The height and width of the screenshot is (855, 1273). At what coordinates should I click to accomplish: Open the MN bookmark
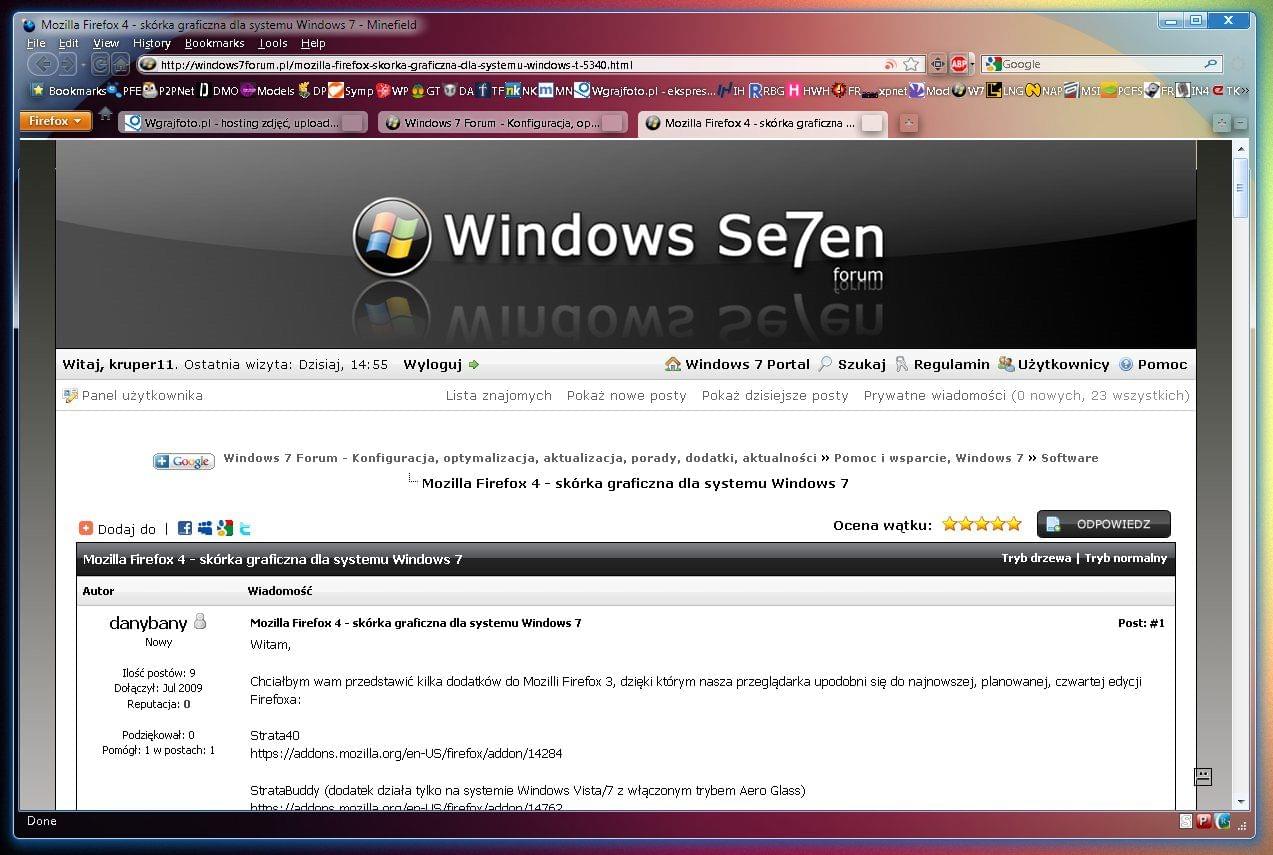(x=555, y=90)
